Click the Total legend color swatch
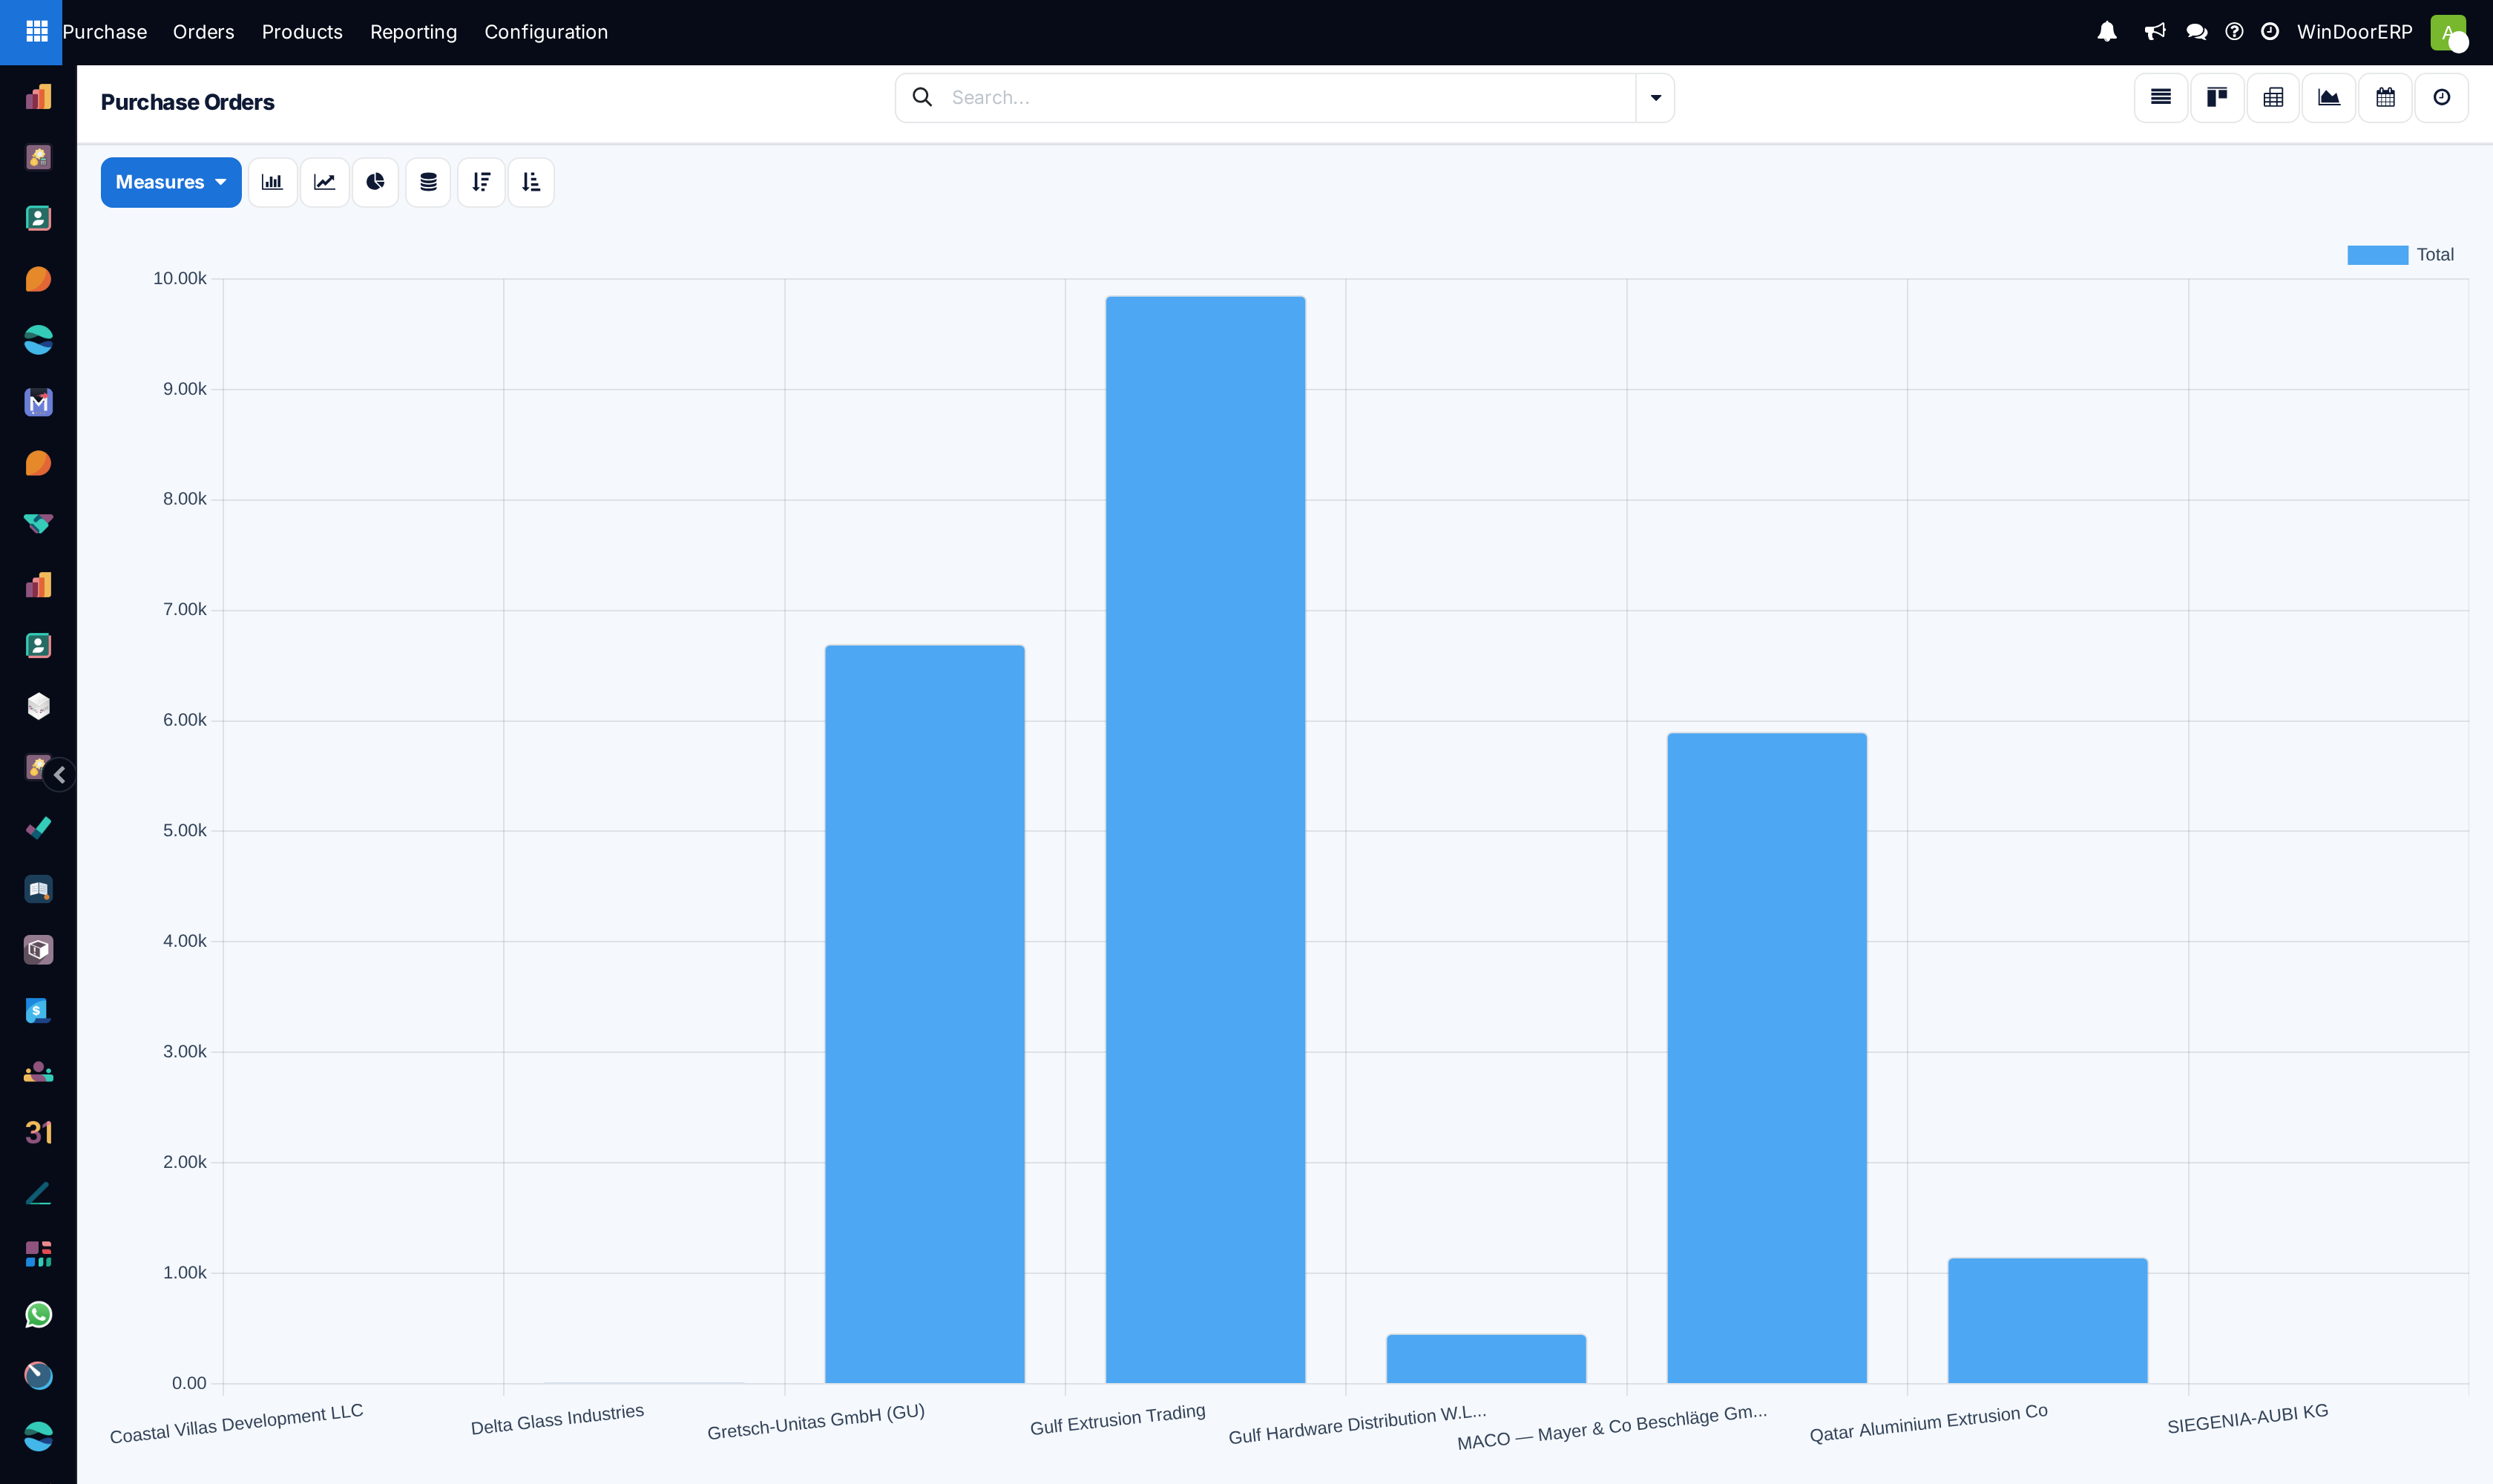Viewport: 2493px width, 1484px height. [2377, 255]
